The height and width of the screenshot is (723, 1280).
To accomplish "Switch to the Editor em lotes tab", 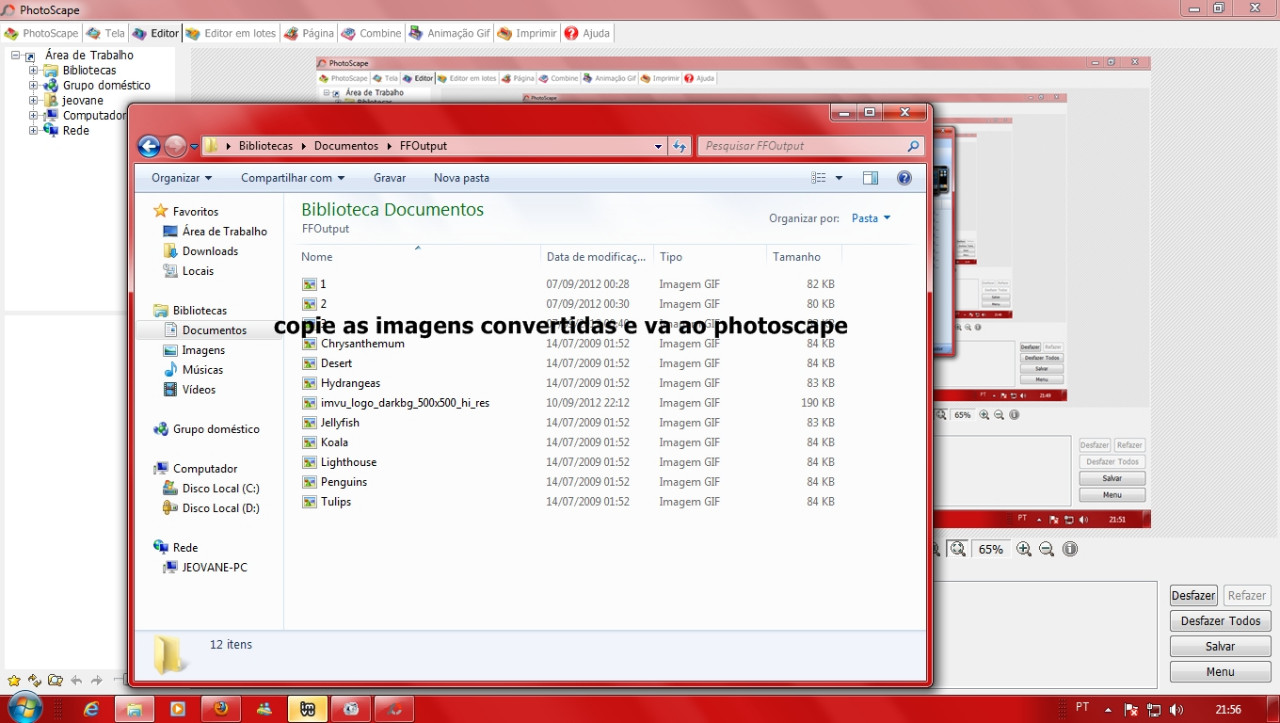I will pyautogui.click(x=231, y=33).
